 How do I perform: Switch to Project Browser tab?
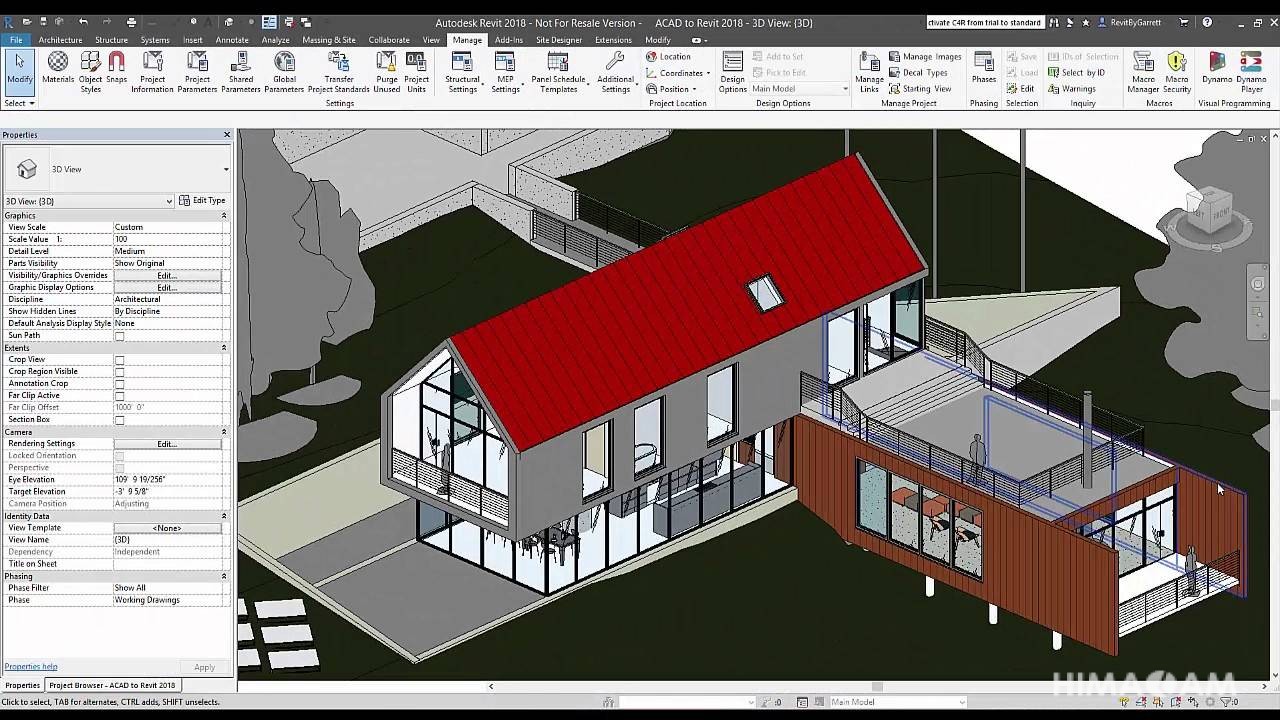tap(112, 686)
